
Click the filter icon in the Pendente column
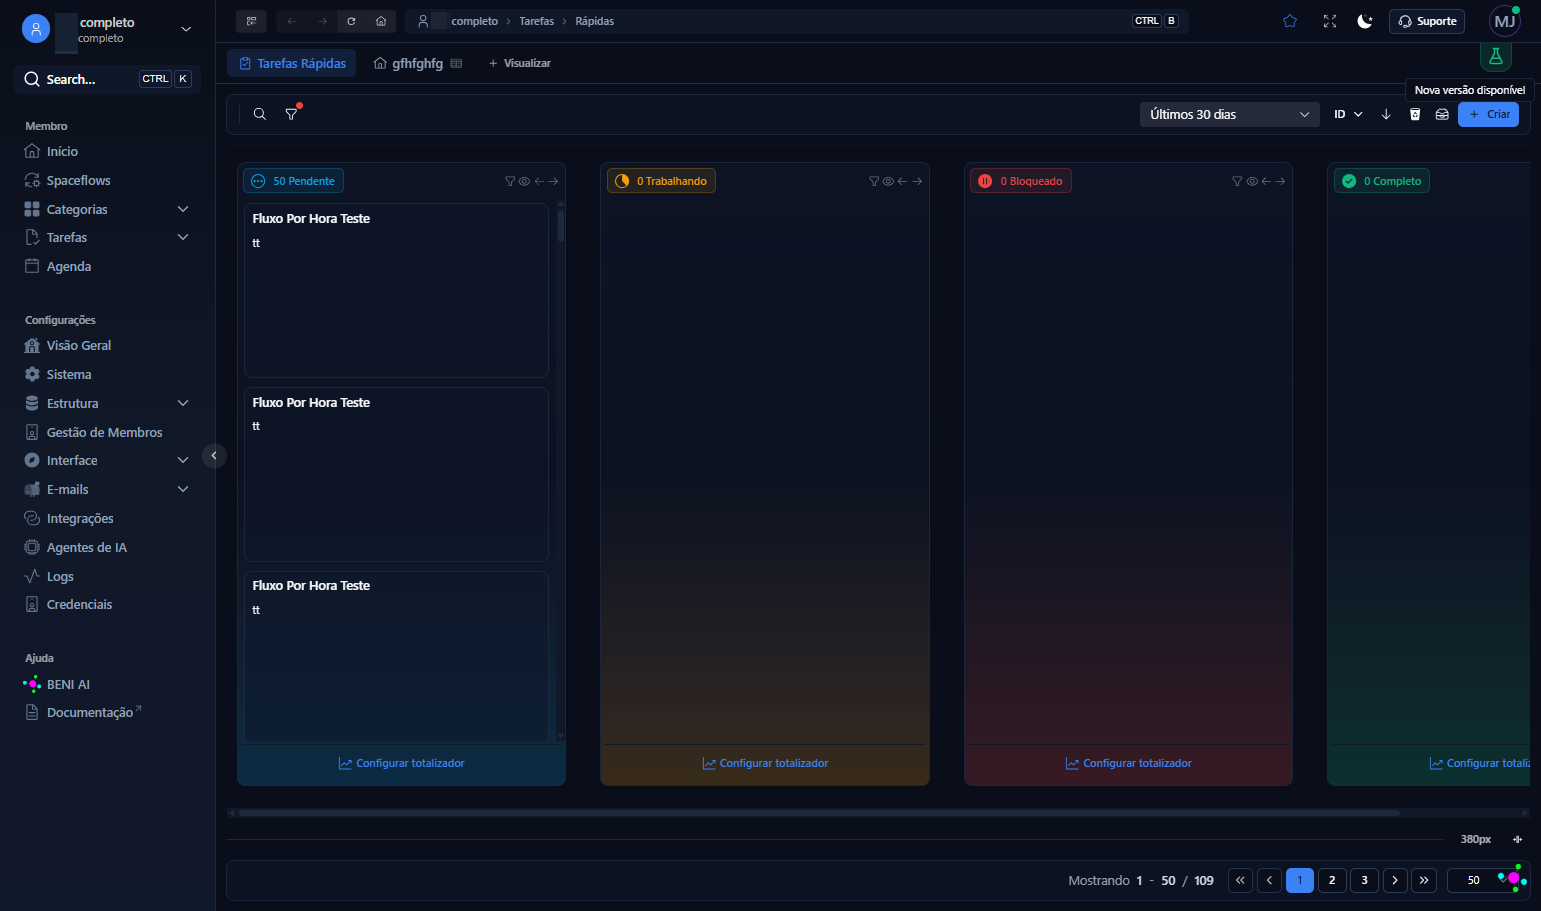tap(510, 181)
